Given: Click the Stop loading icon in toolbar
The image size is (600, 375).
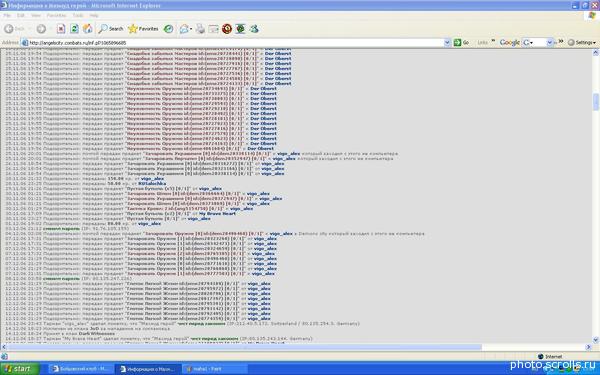Looking at the screenshot, I should click(61, 29).
